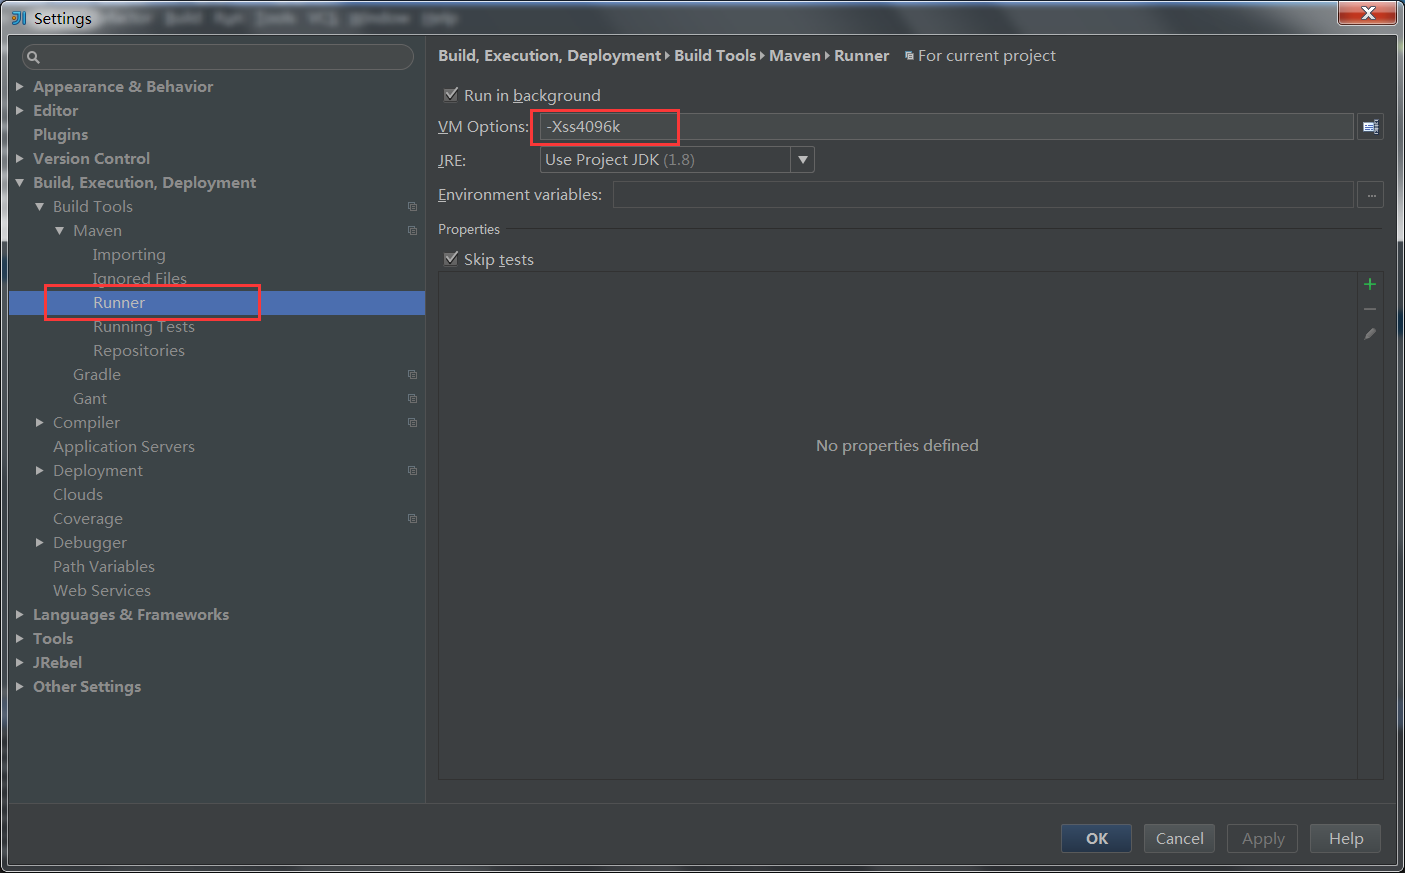This screenshot has width=1405, height=873.
Task: Toggle the marker icon next to Gradle
Action: pyautogui.click(x=412, y=374)
